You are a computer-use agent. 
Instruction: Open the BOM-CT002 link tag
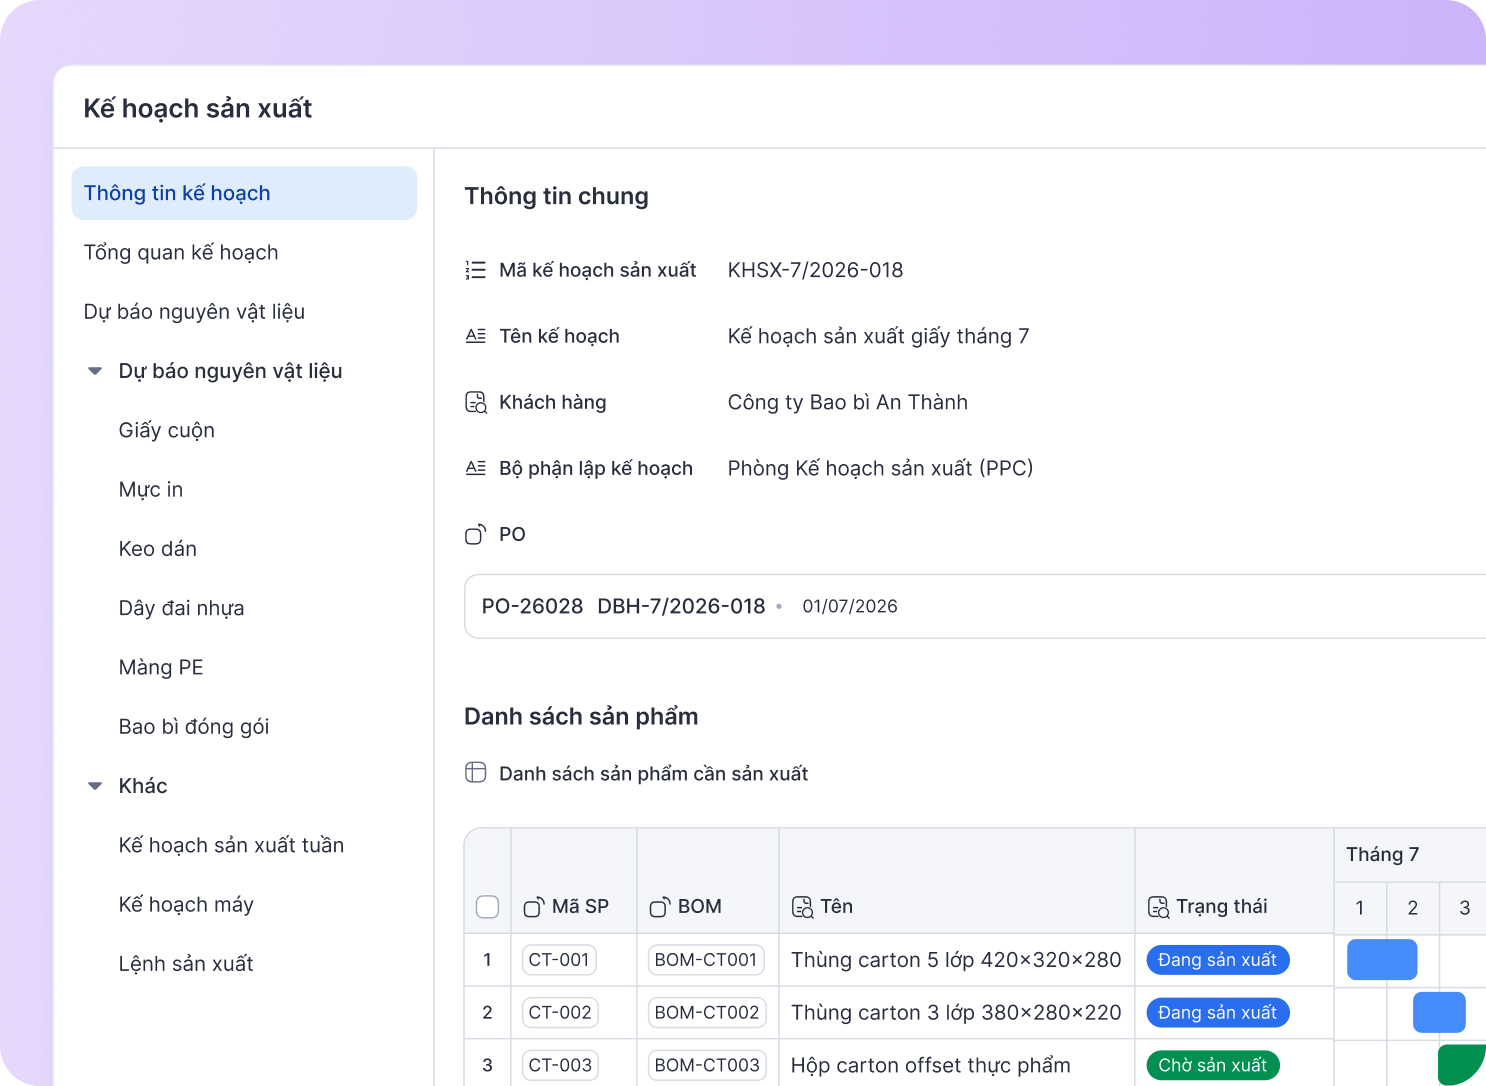point(707,1013)
